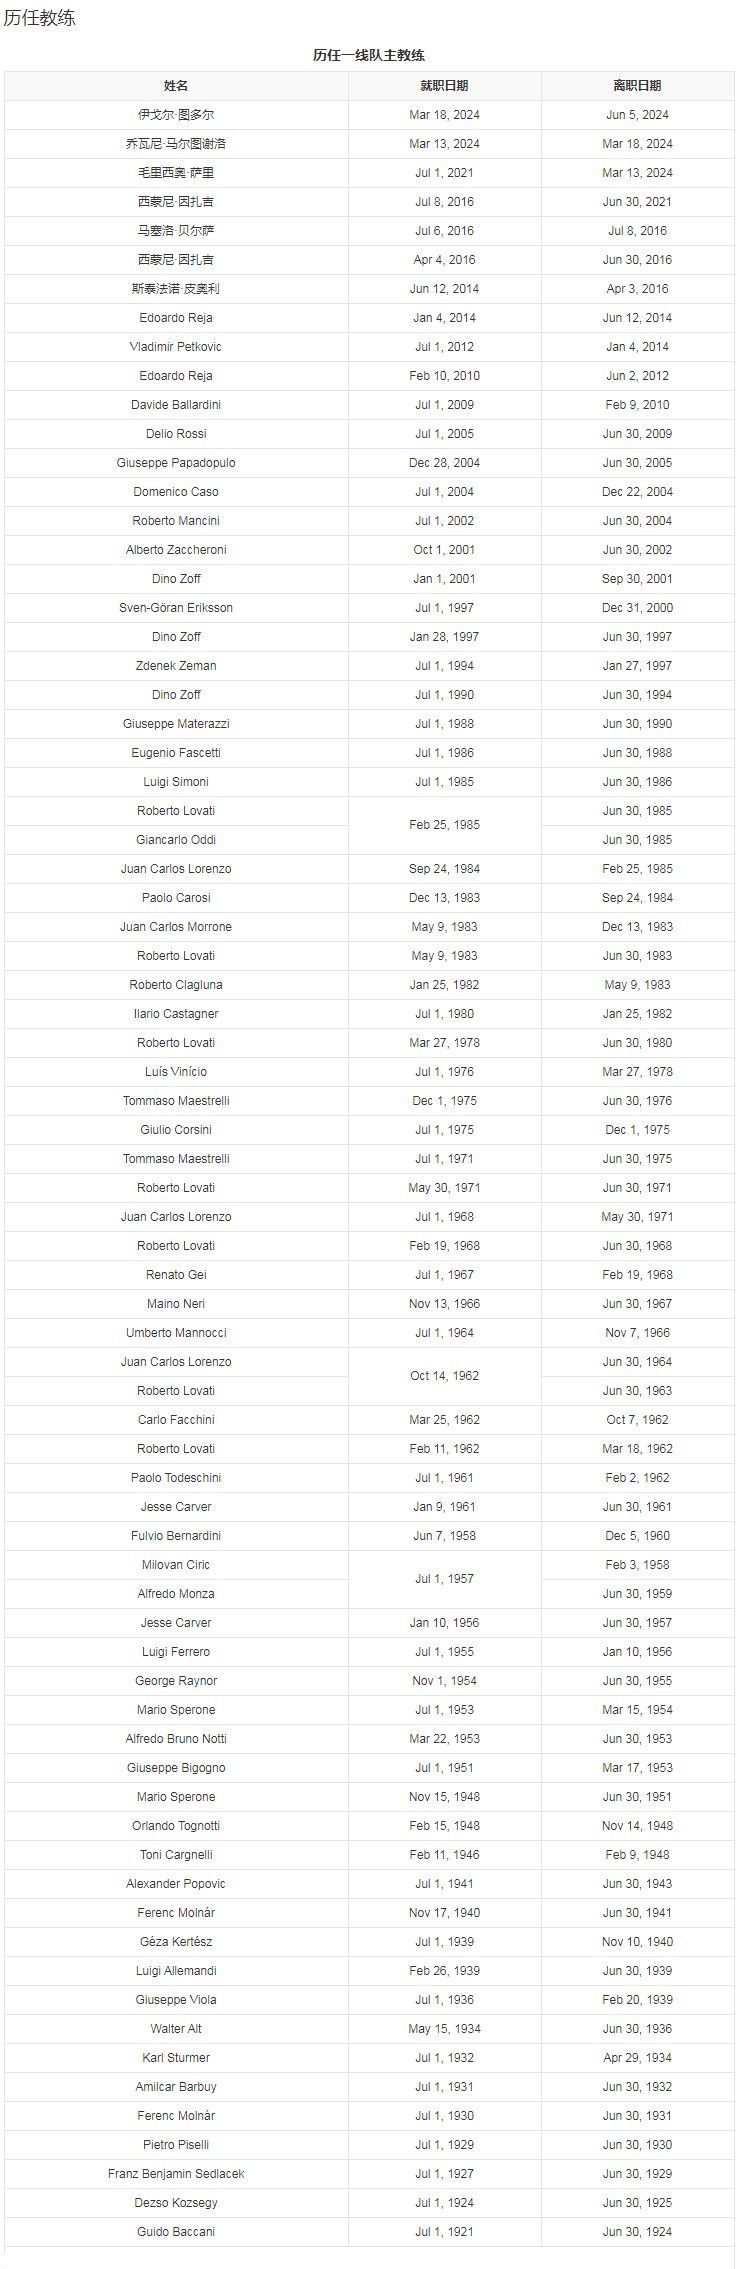
Task: Open Alberto Zaccheroni's entry
Action: point(176,550)
